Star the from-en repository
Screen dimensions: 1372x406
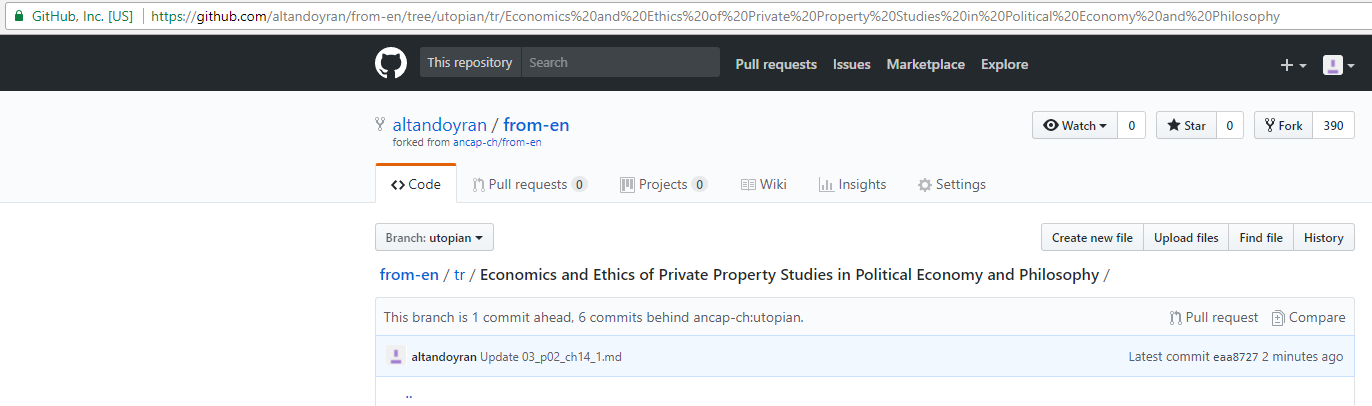(1186, 125)
